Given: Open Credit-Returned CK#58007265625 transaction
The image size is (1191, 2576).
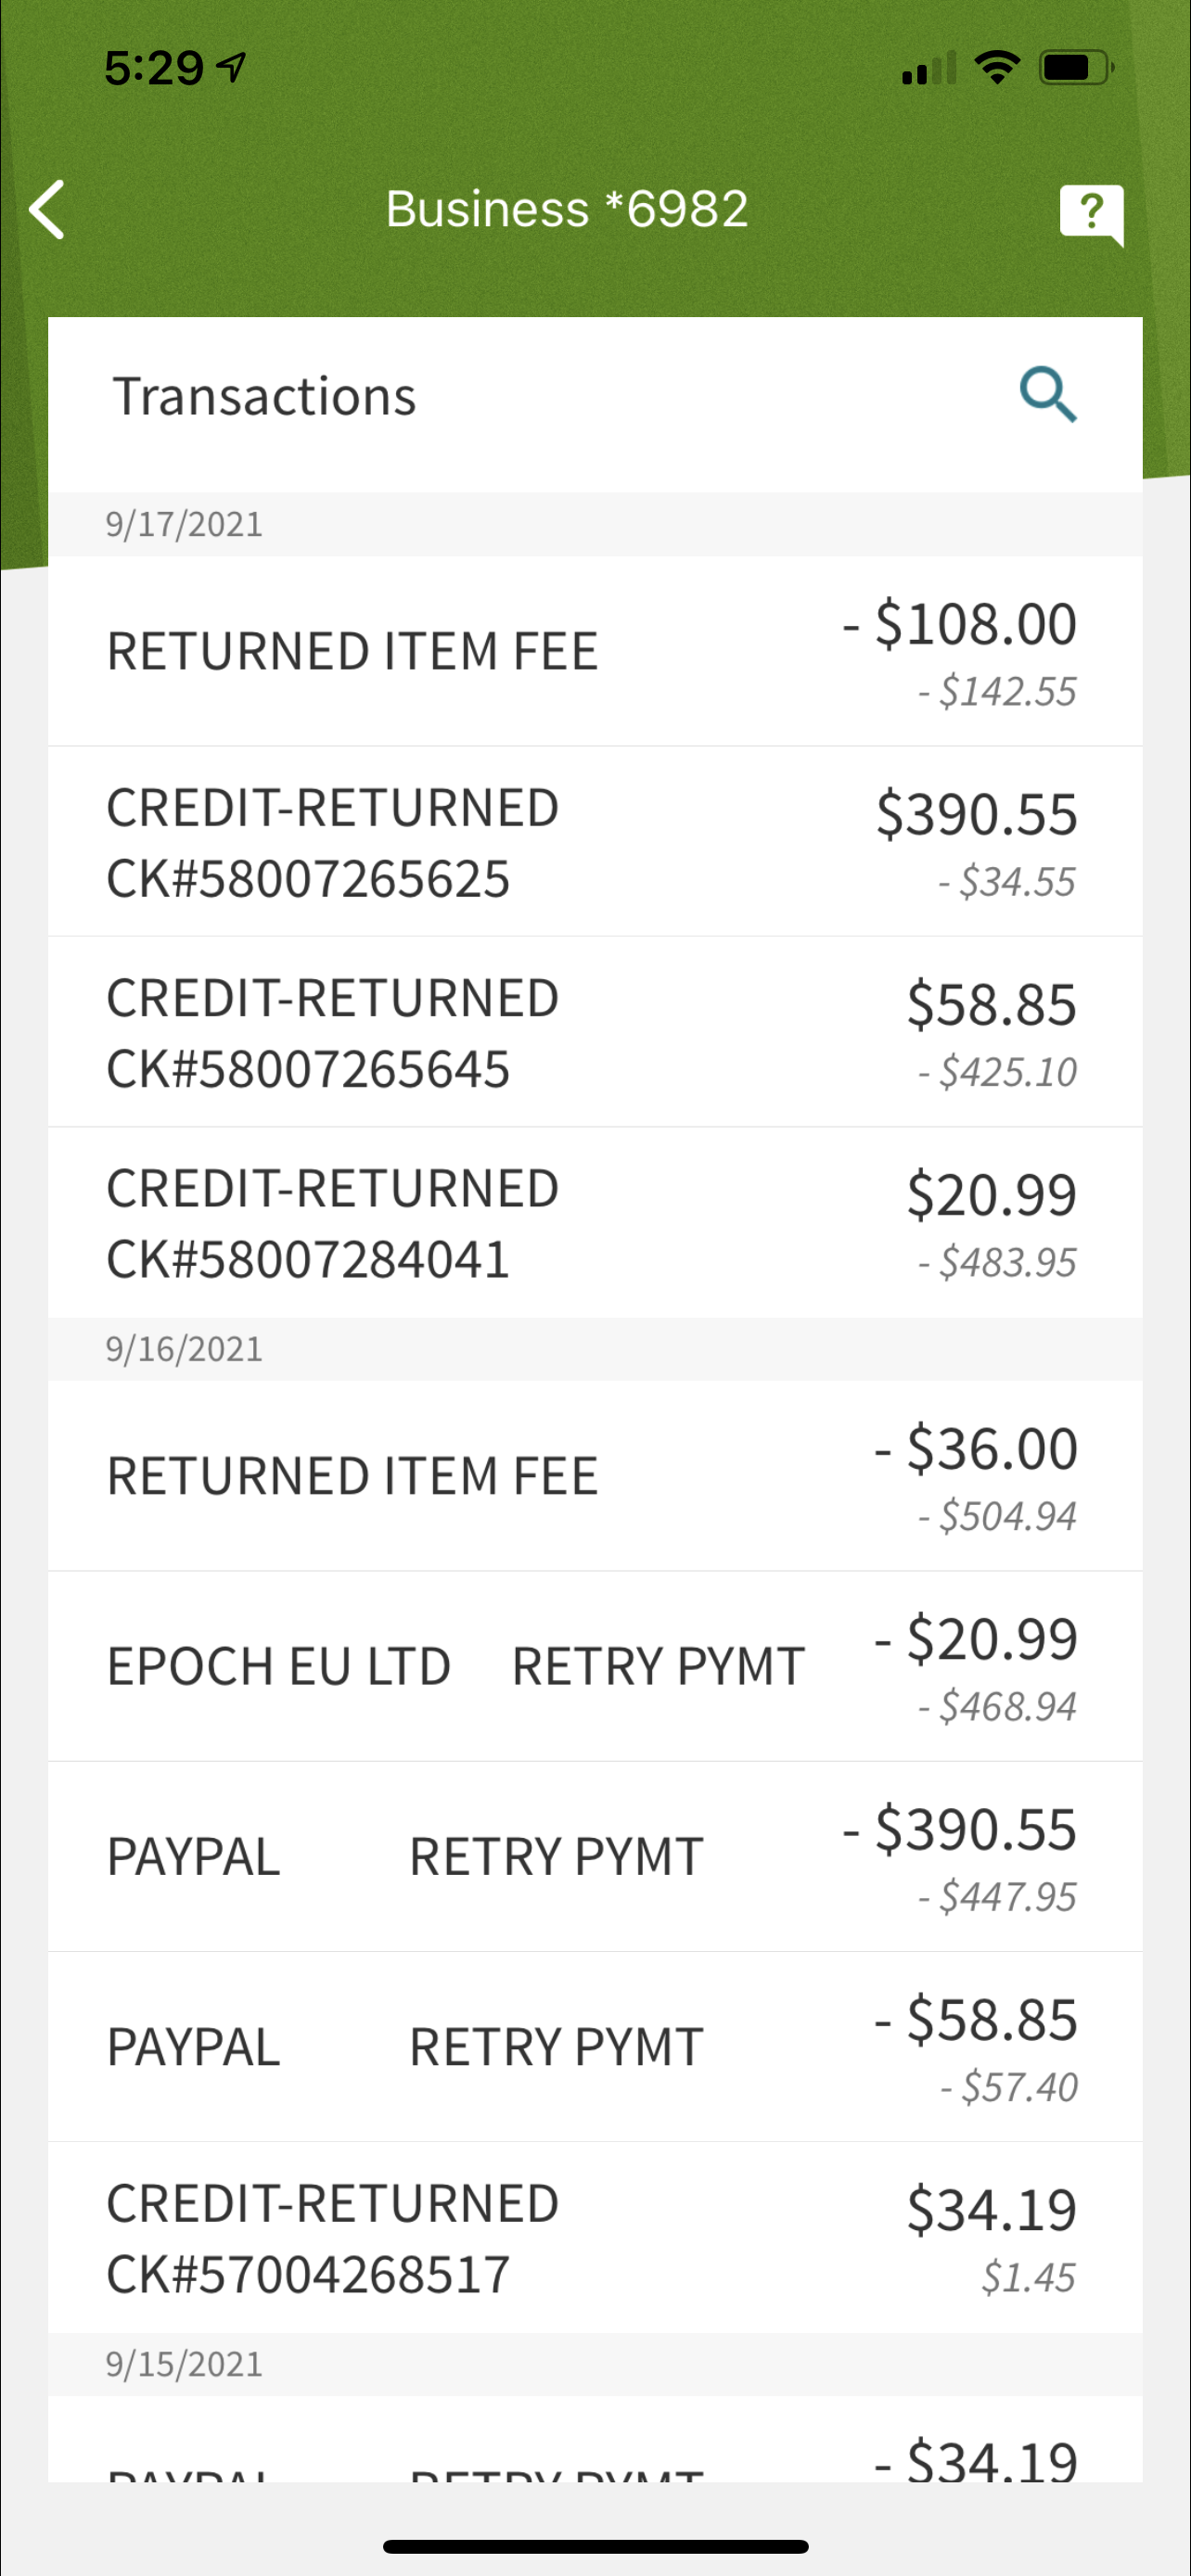Looking at the screenshot, I should click(595, 842).
